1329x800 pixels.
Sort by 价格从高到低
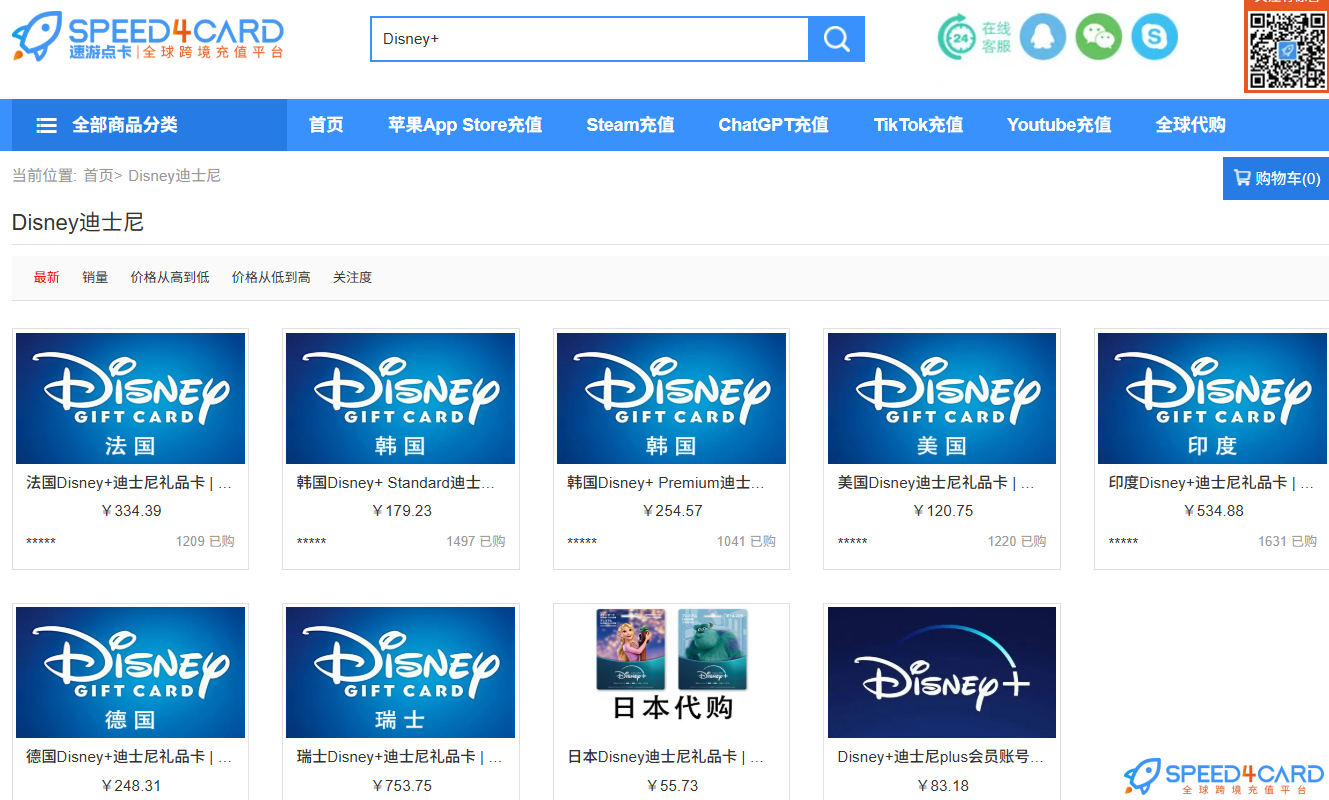click(x=170, y=277)
